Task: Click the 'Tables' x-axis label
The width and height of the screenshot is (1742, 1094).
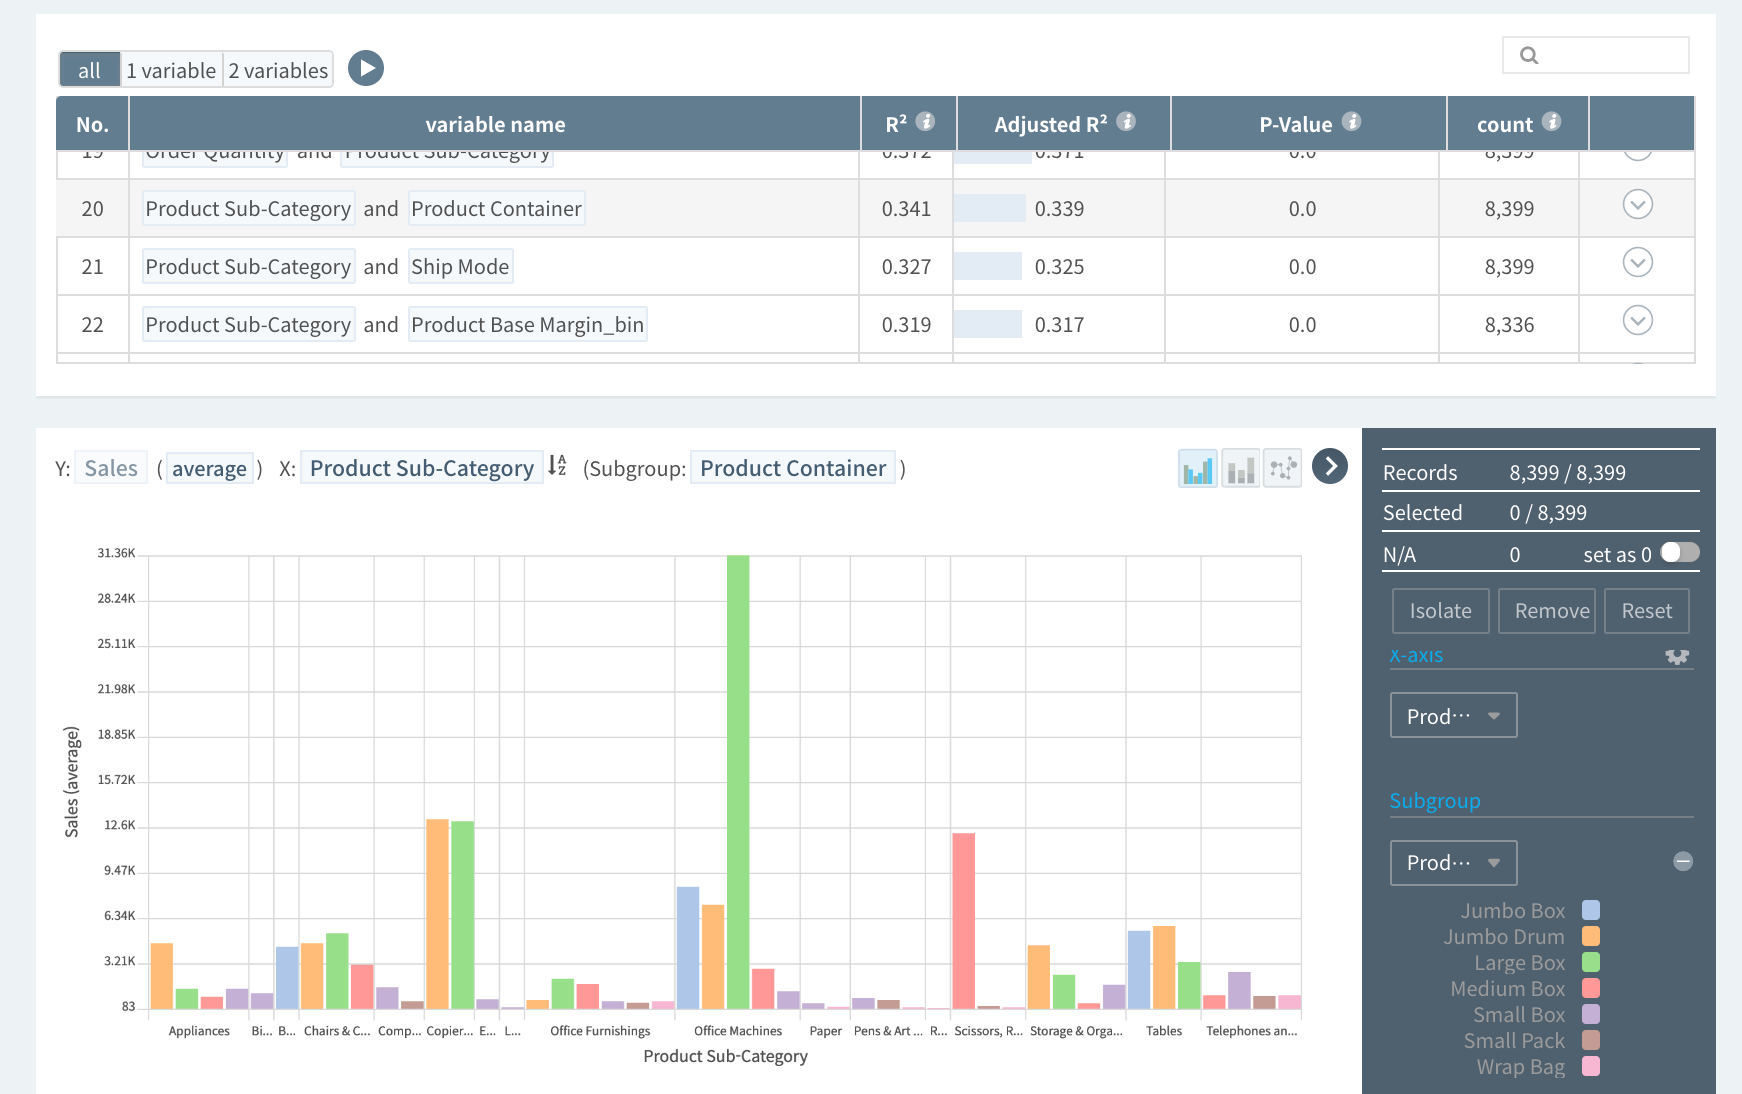Action: point(1164,1031)
